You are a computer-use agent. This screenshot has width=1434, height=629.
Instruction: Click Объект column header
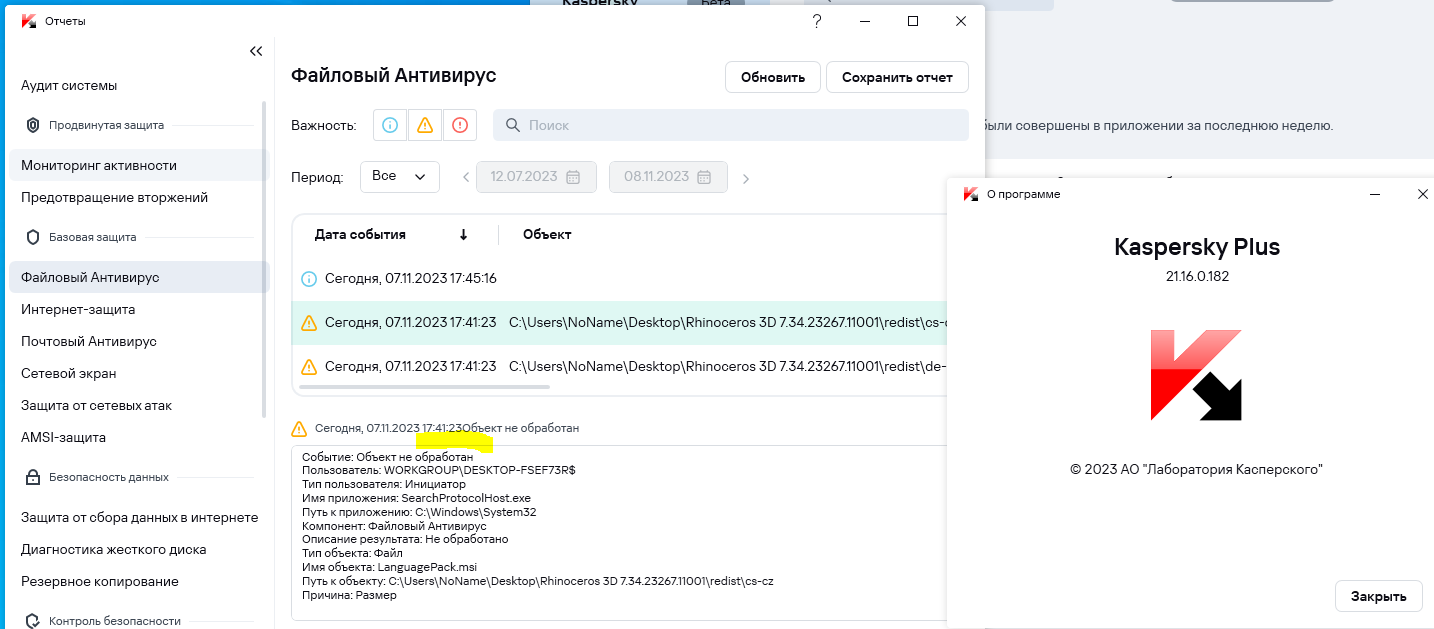click(547, 235)
